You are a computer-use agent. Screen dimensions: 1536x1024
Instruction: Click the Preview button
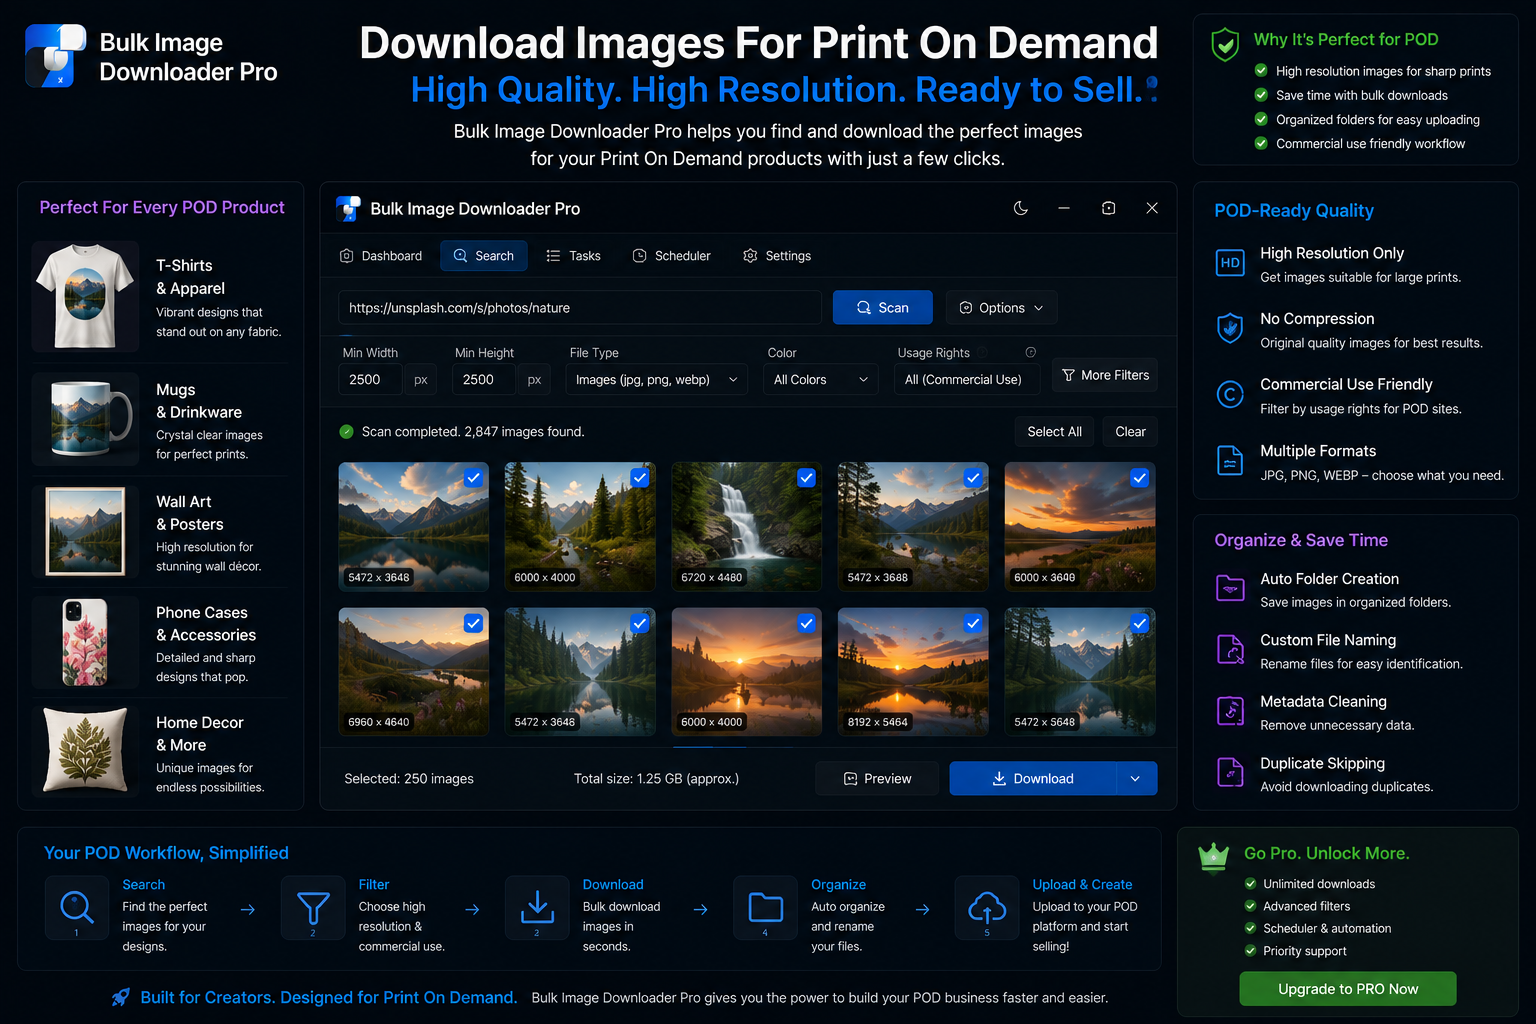877,778
